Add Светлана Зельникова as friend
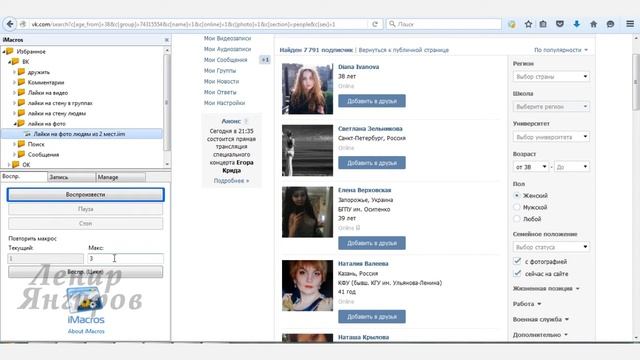 click(x=372, y=163)
